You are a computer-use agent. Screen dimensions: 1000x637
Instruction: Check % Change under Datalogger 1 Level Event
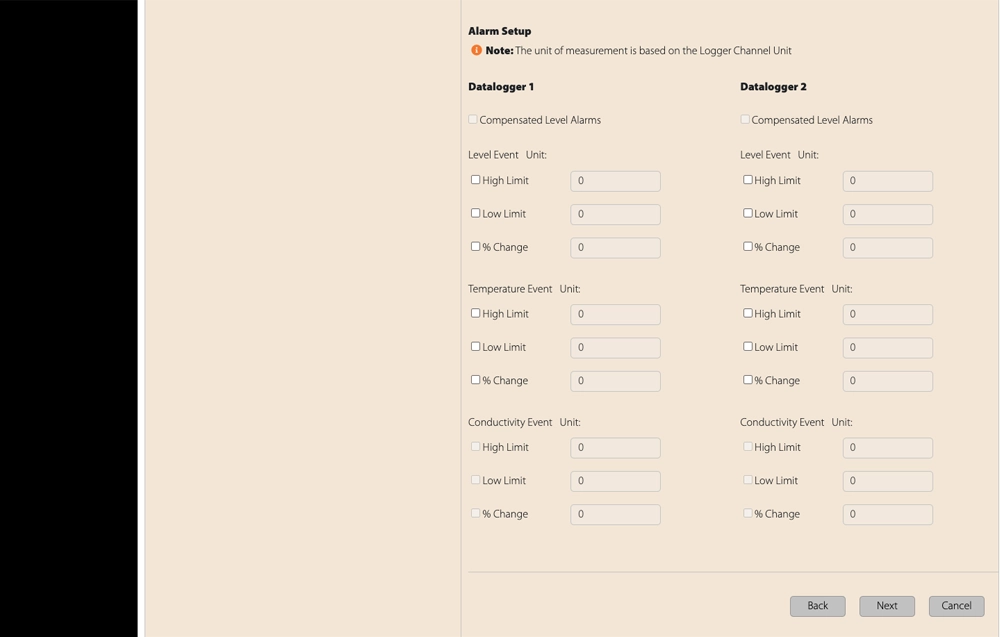[x=475, y=245]
